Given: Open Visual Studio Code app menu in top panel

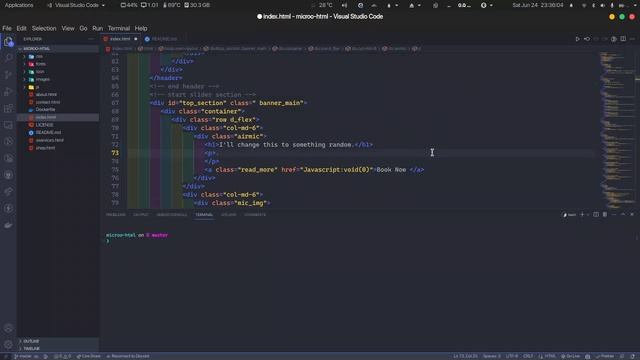Looking at the screenshot, I should [77, 5].
